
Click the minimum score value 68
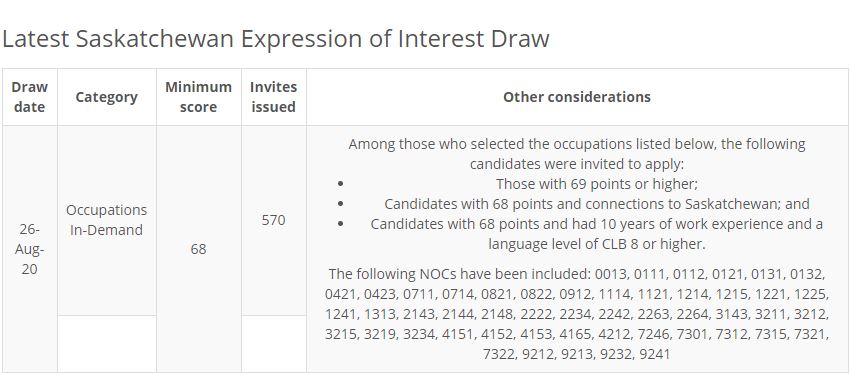click(x=198, y=249)
